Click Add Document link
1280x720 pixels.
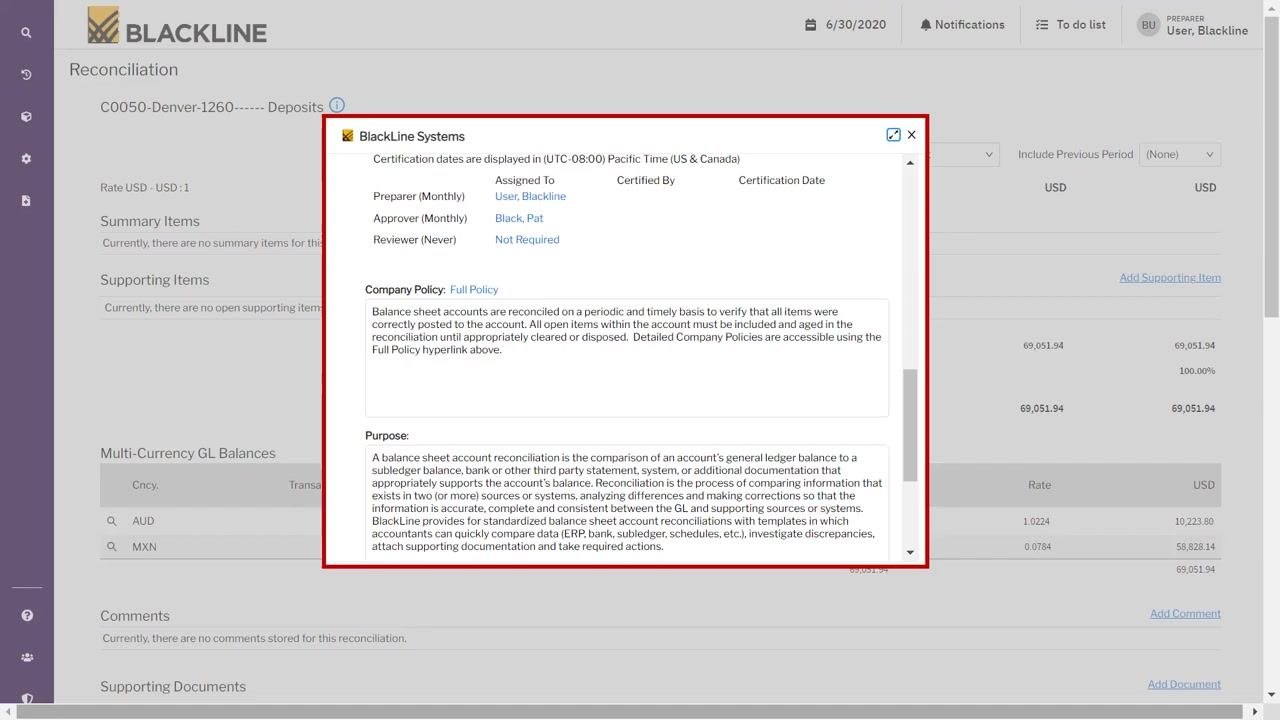coord(1184,685)
